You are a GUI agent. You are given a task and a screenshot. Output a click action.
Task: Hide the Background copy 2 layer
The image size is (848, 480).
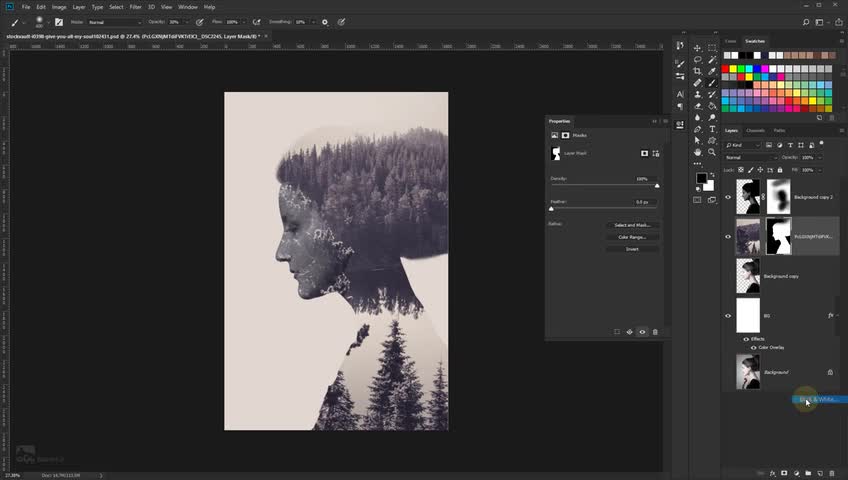[728, 197]
